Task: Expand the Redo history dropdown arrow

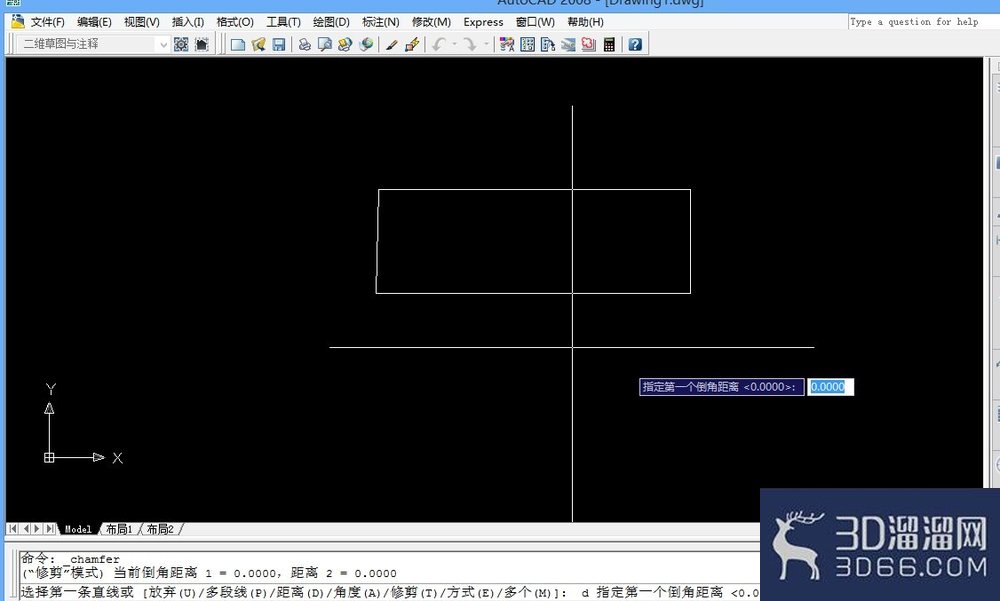Action: tap(486, 45)
